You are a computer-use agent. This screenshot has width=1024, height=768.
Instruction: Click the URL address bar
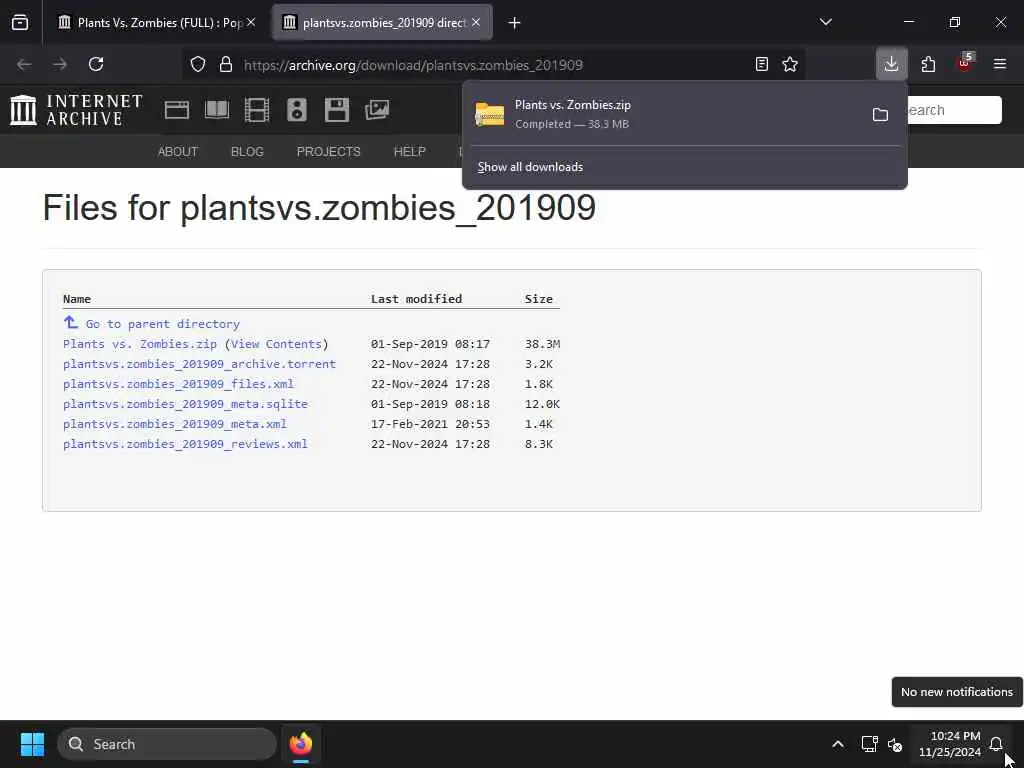coord(495,65)
